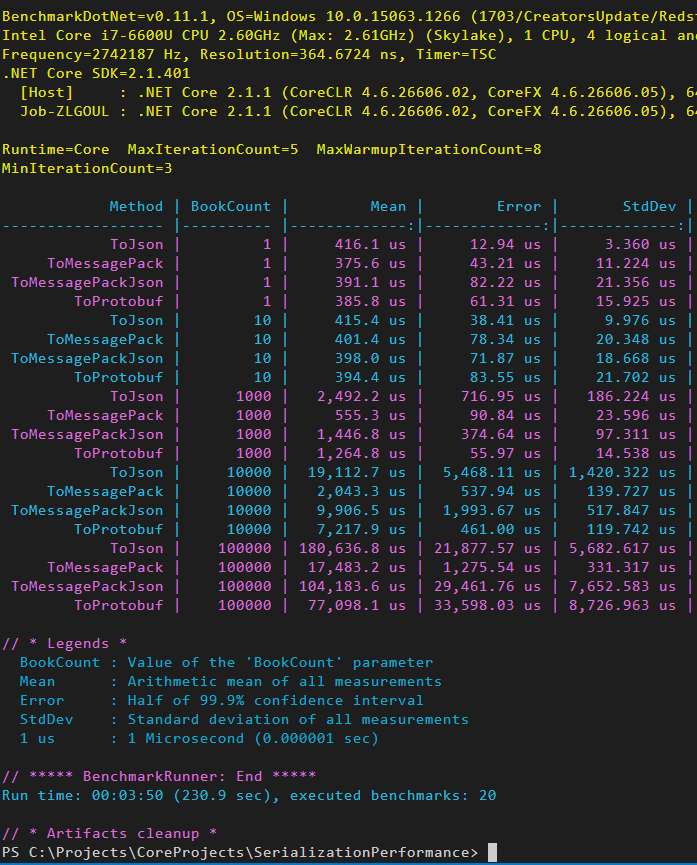Click the StdDev column header
The height and width of the screenshot is (865, 697).
point(652,206)
